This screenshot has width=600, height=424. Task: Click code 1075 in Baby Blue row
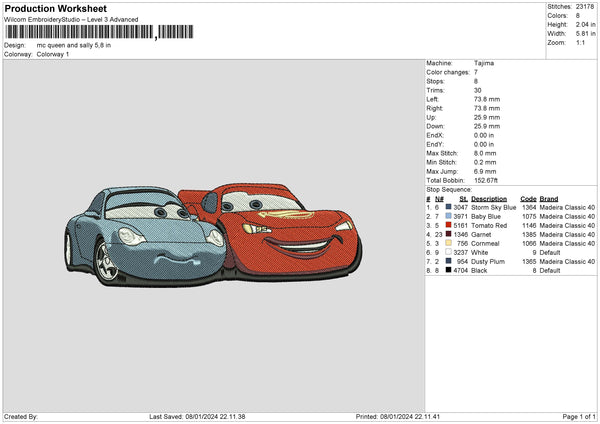[x=529, y=217]
